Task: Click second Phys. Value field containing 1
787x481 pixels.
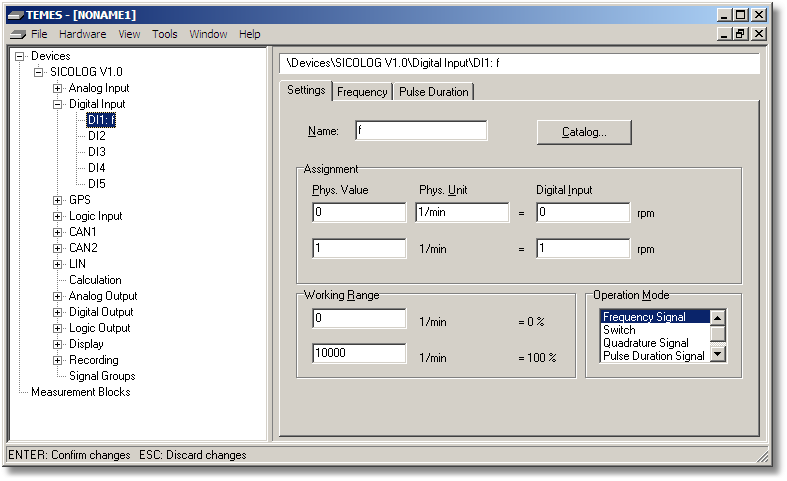Action: point(359,249)
